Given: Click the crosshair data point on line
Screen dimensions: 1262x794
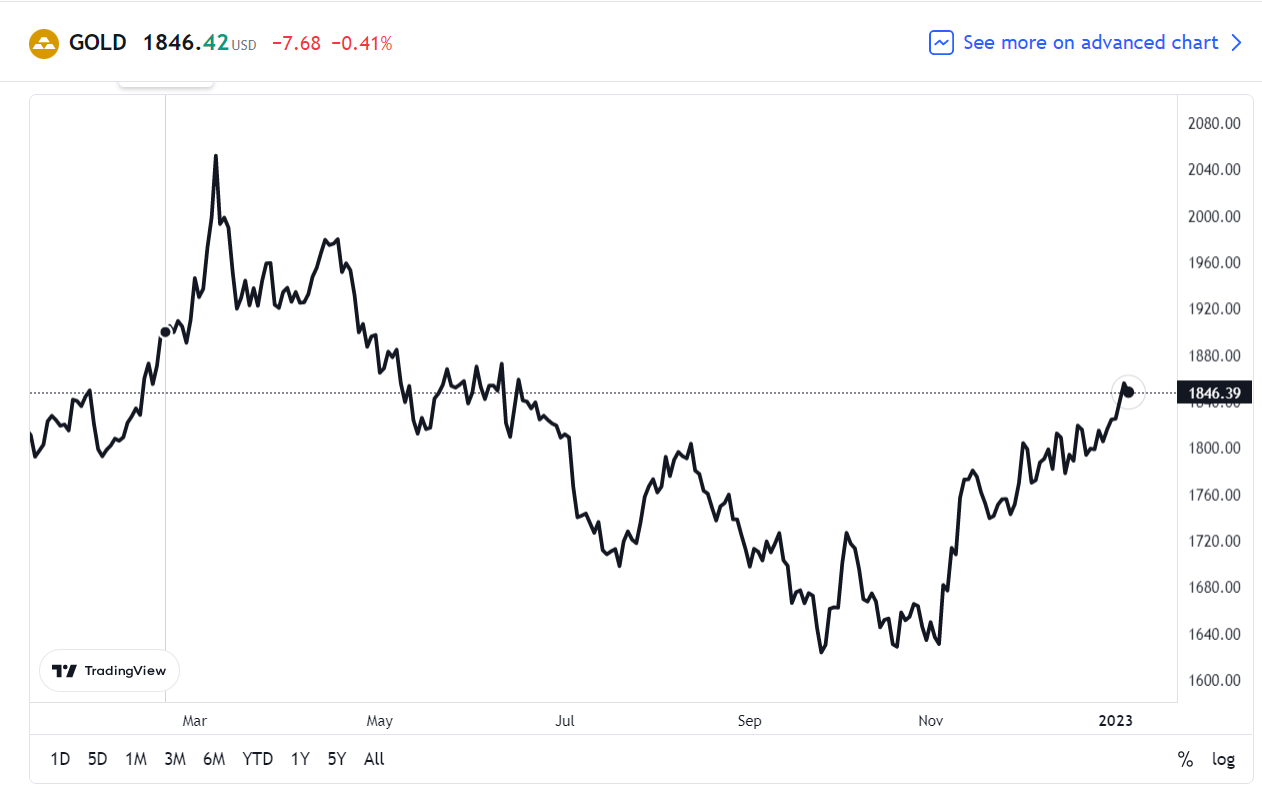Looking at the screenshot, I should point(165,332).
